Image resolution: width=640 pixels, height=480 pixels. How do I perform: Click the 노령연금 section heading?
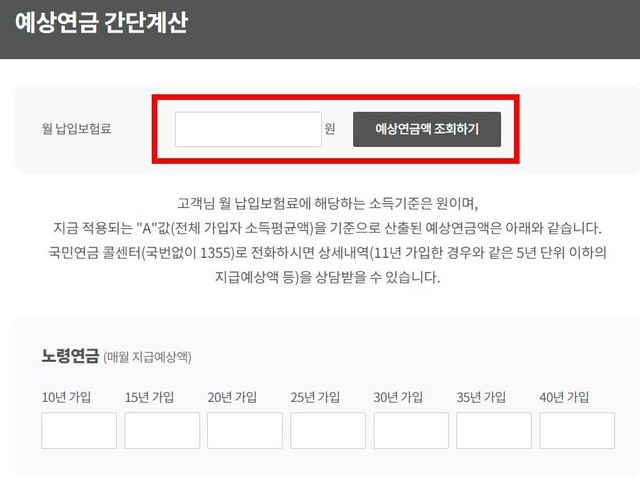tap(70, 356)
